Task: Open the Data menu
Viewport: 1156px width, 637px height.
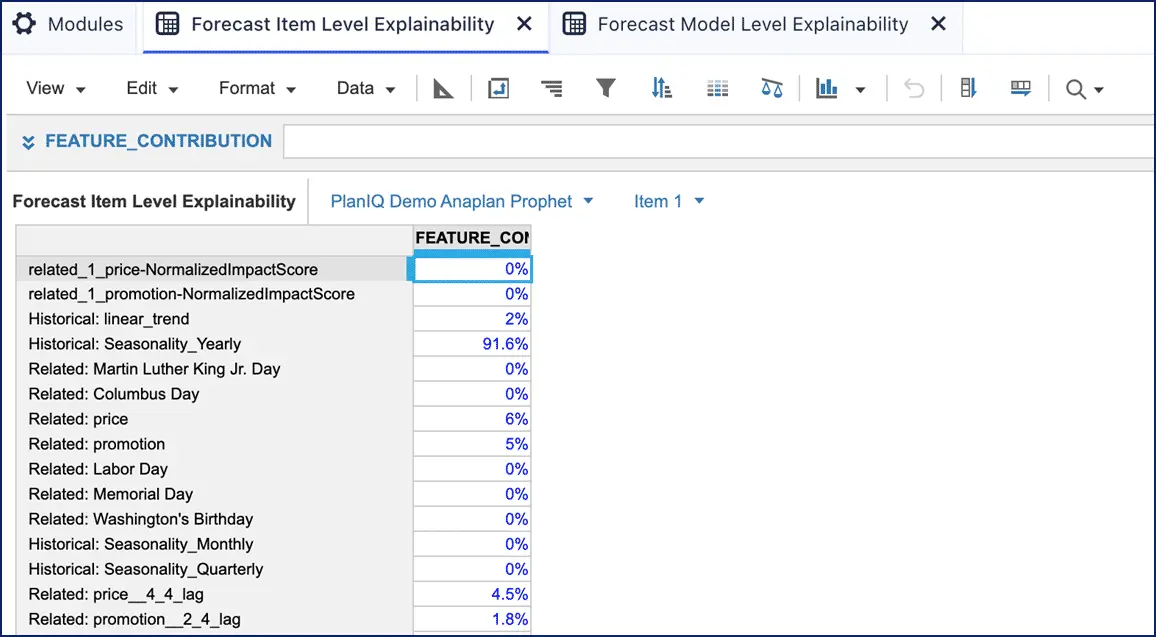Action: pyautogui.click(x=364, y=88)
